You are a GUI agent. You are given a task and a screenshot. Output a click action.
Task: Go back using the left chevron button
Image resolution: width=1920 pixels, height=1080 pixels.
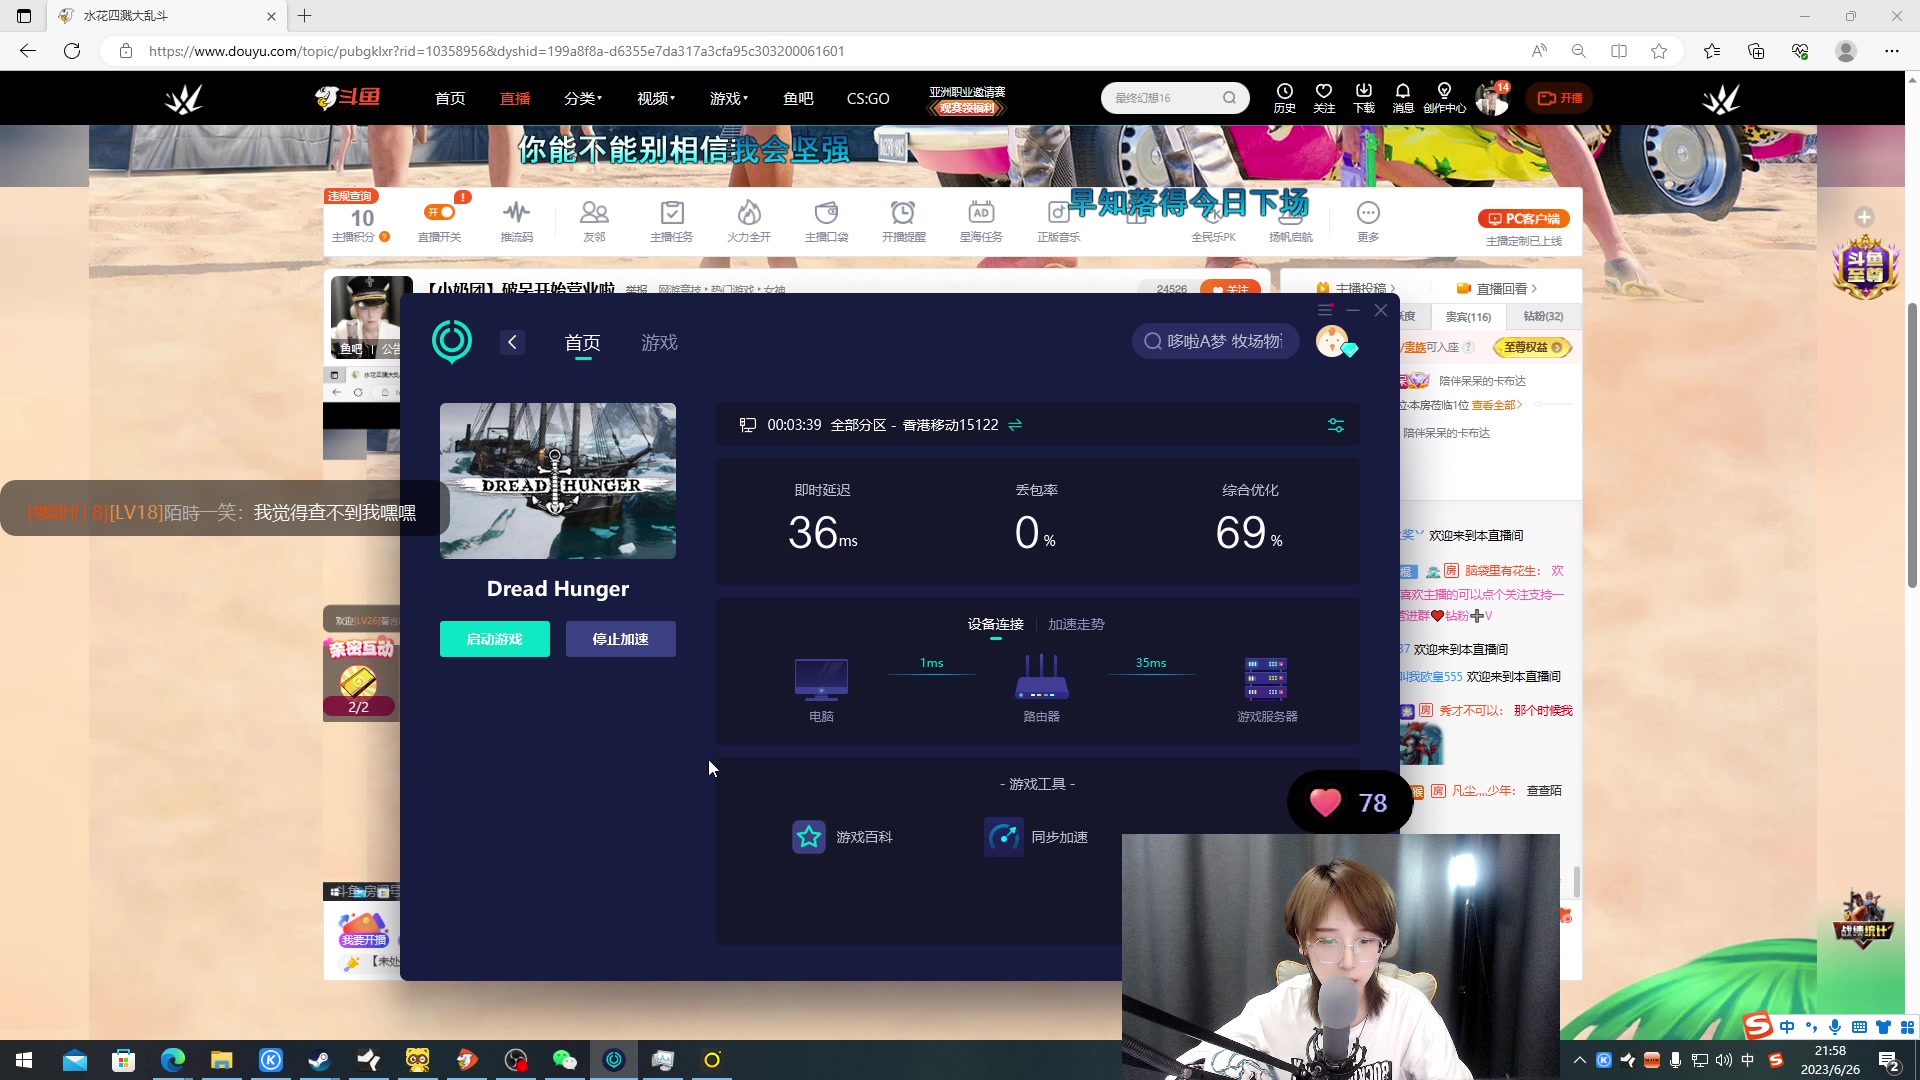pyautogui.click(x=512, y=342)
